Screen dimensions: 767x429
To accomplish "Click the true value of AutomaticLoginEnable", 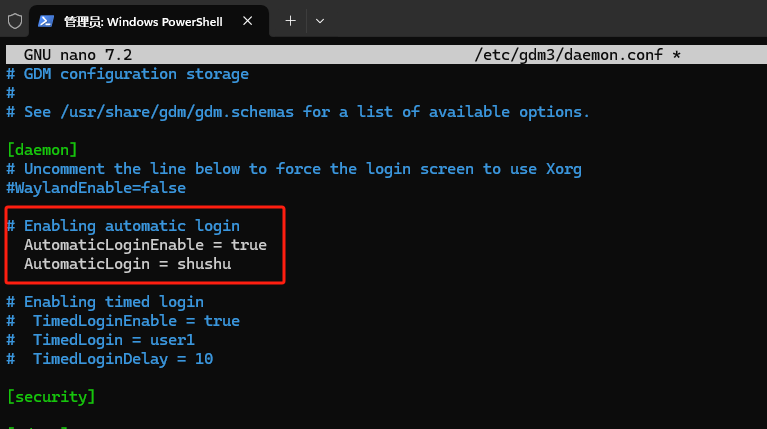I will pyautogui.click(x=248, y=245).
